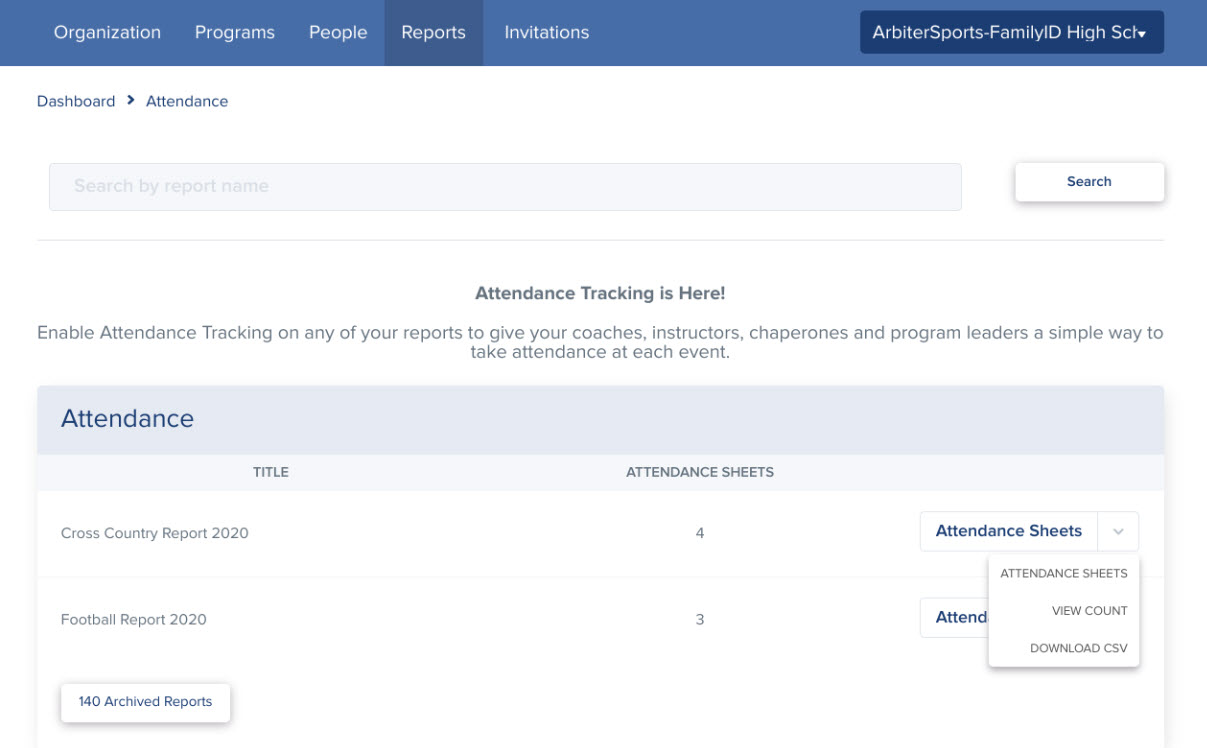Go to the People section
The height and width of the screenshot is (748, 1207).
tap(337, 32)
